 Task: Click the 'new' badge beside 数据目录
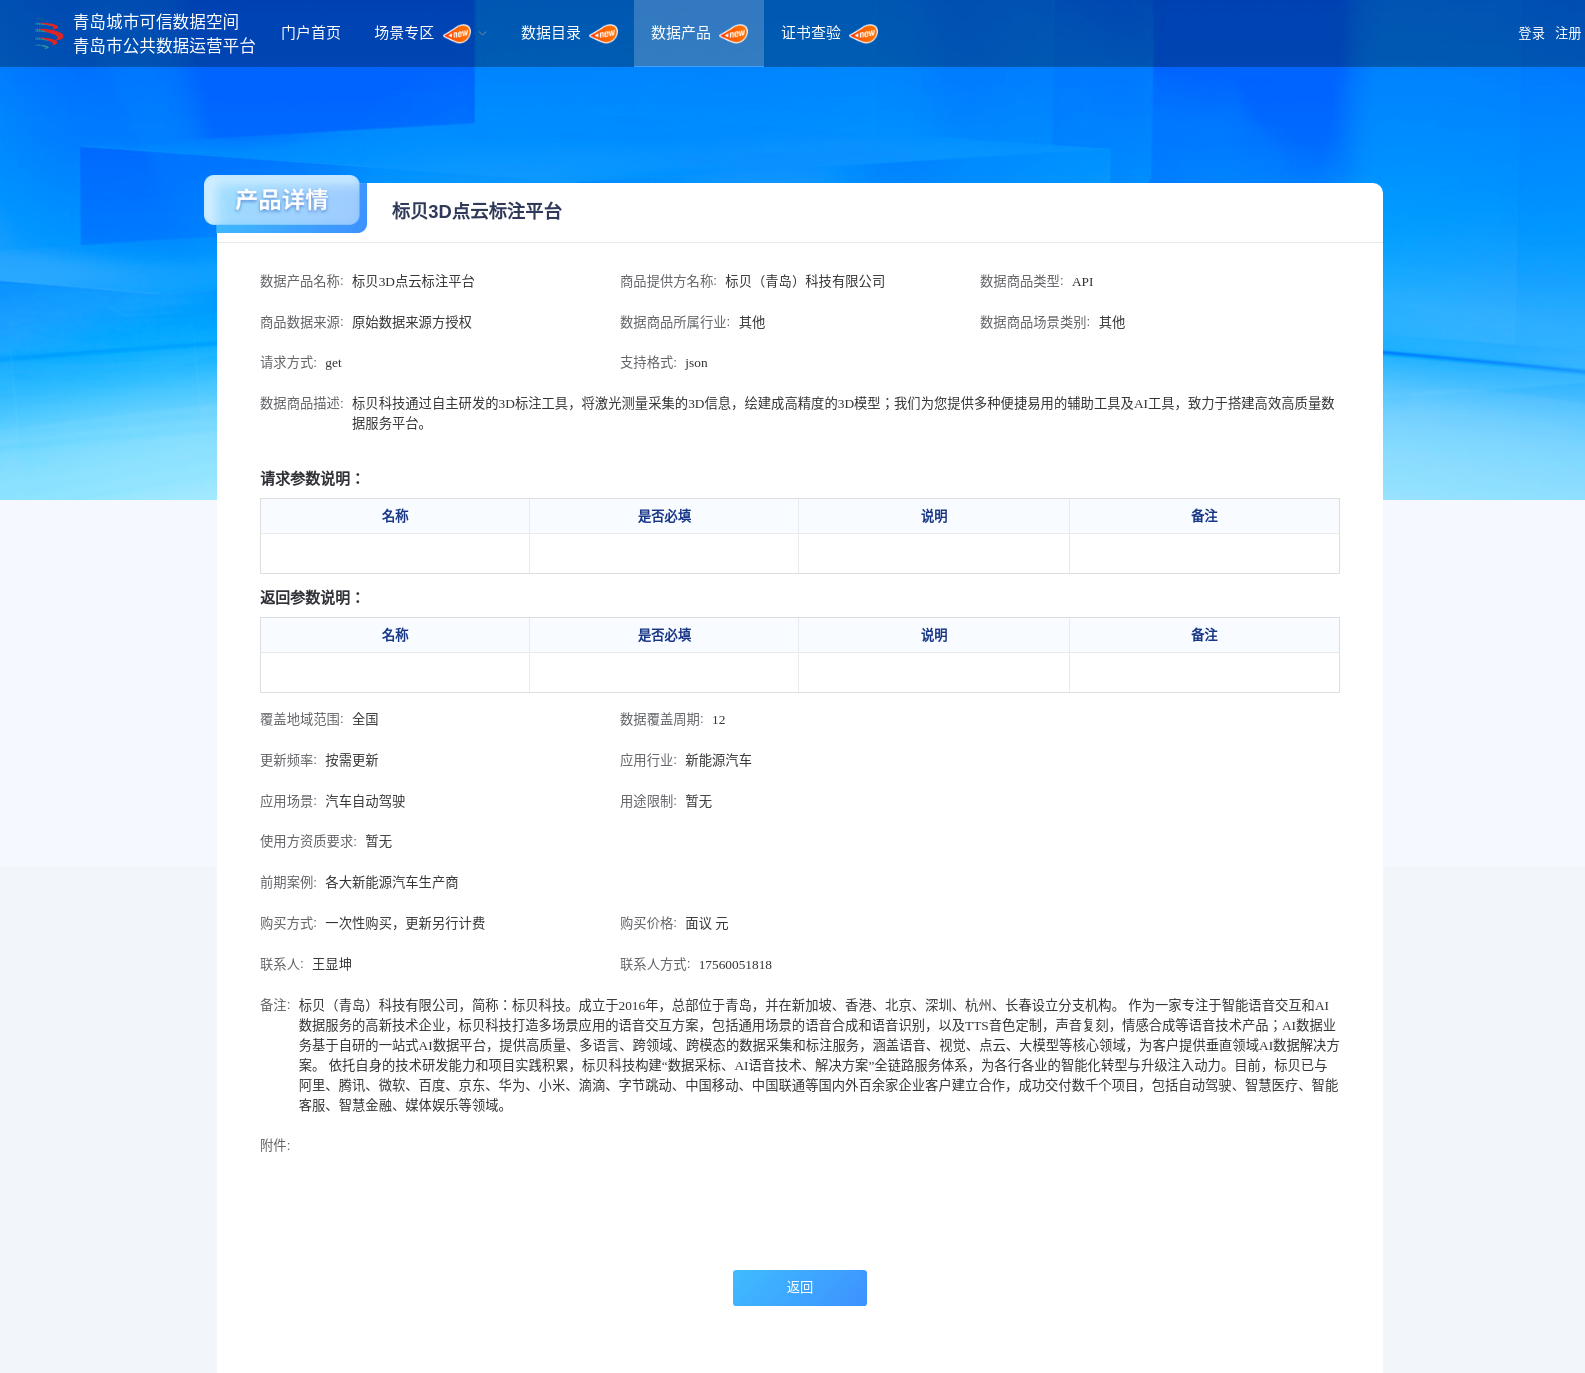604,34
